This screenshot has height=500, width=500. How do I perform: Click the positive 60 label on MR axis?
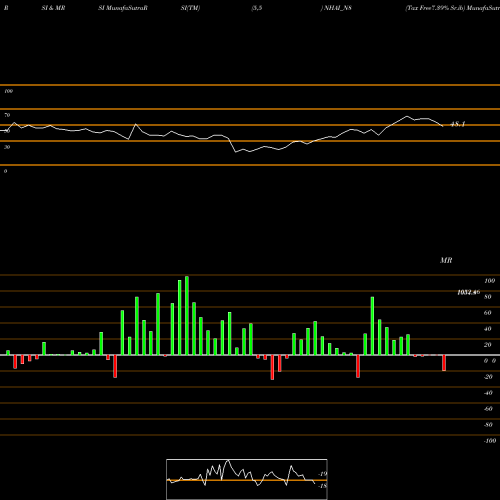pos(488,313)
